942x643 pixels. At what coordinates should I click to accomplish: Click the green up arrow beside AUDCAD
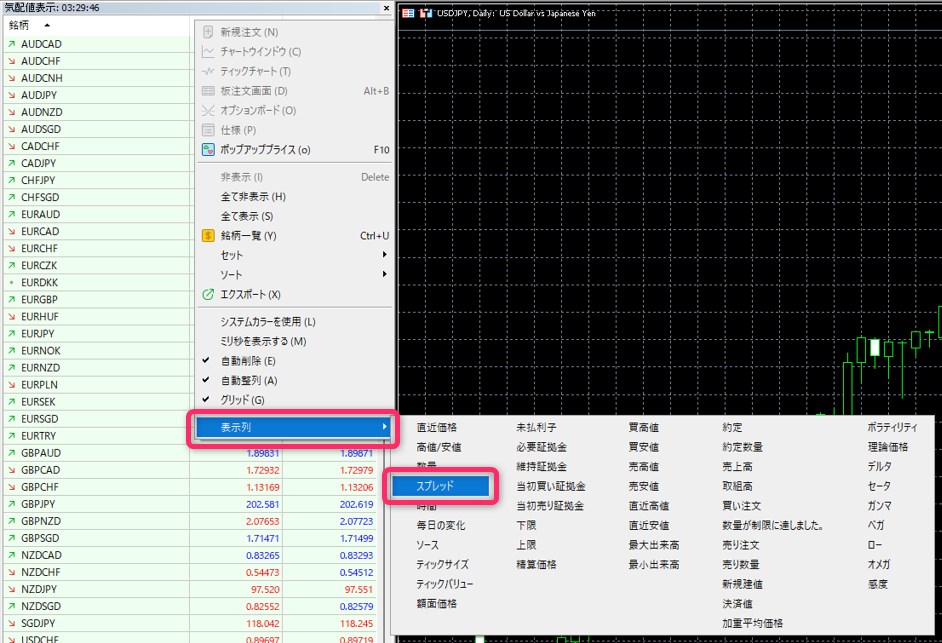pyautogui.click(x=10, y=45)
